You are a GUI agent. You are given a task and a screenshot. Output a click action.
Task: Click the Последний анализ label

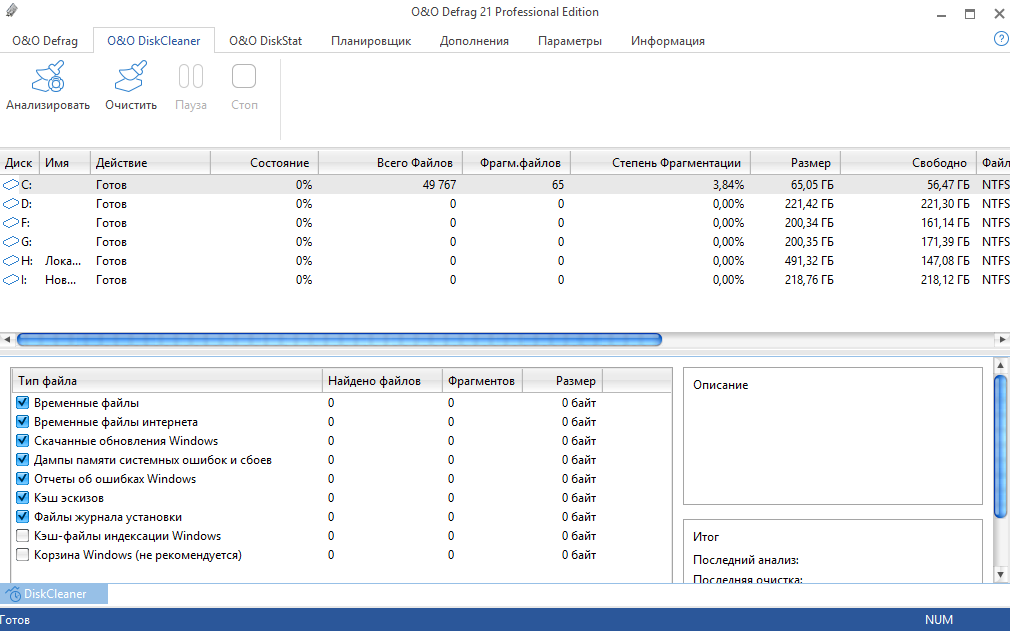tap(746, 560)
